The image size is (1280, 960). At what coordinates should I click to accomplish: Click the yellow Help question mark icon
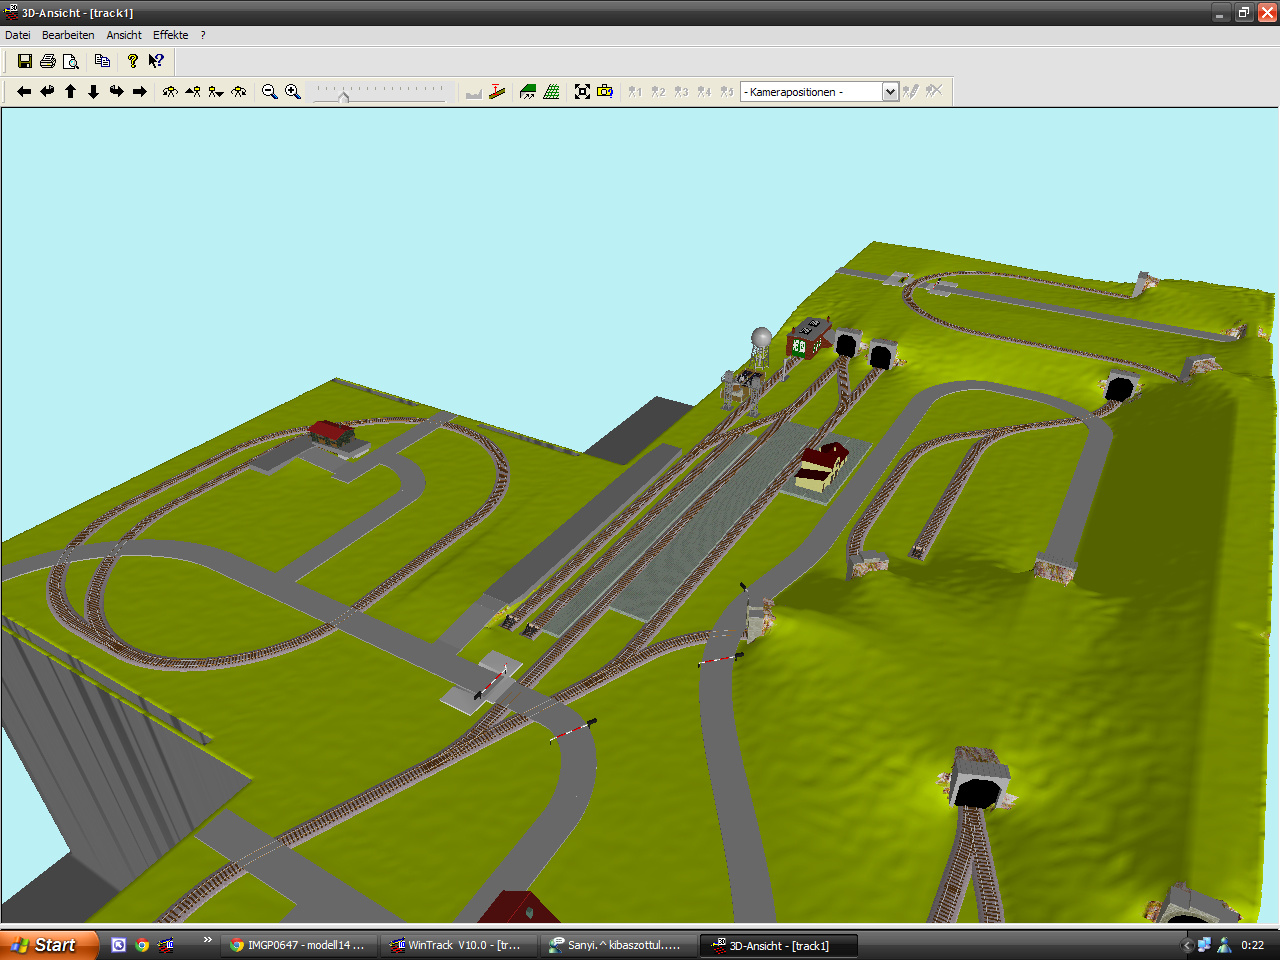pos(132,61)
